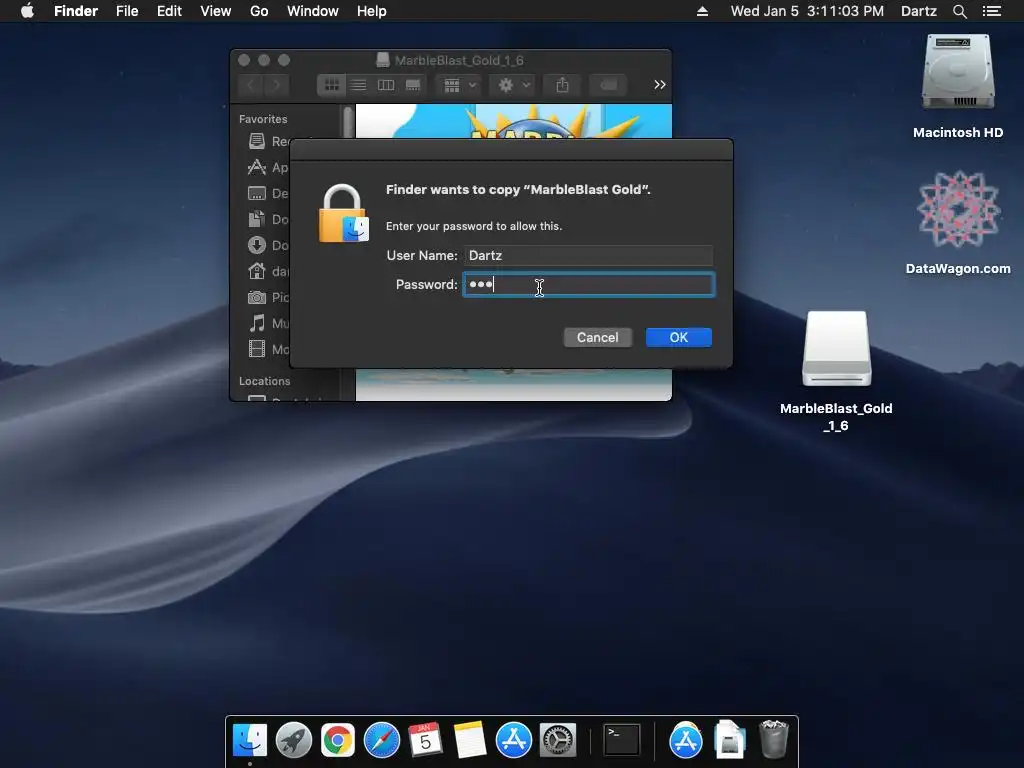Select the DataWagon.com desktop icon
Image resolution: width=1024 pixels, height=768 pixels.
pyautogui.click(x=957, y=209)
